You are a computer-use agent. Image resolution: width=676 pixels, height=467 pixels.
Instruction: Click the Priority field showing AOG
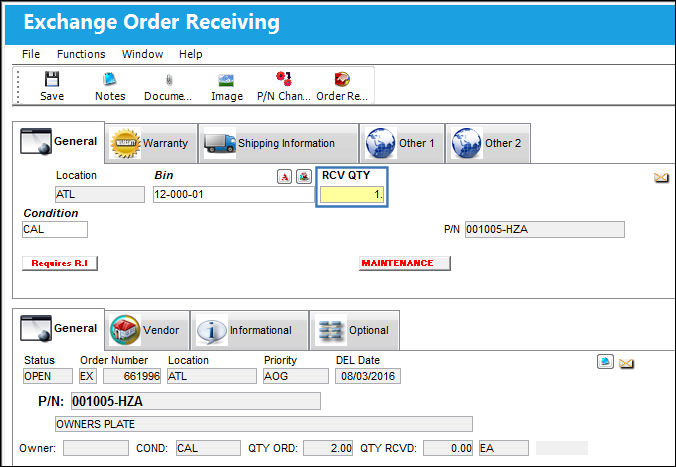coord(296,376)
